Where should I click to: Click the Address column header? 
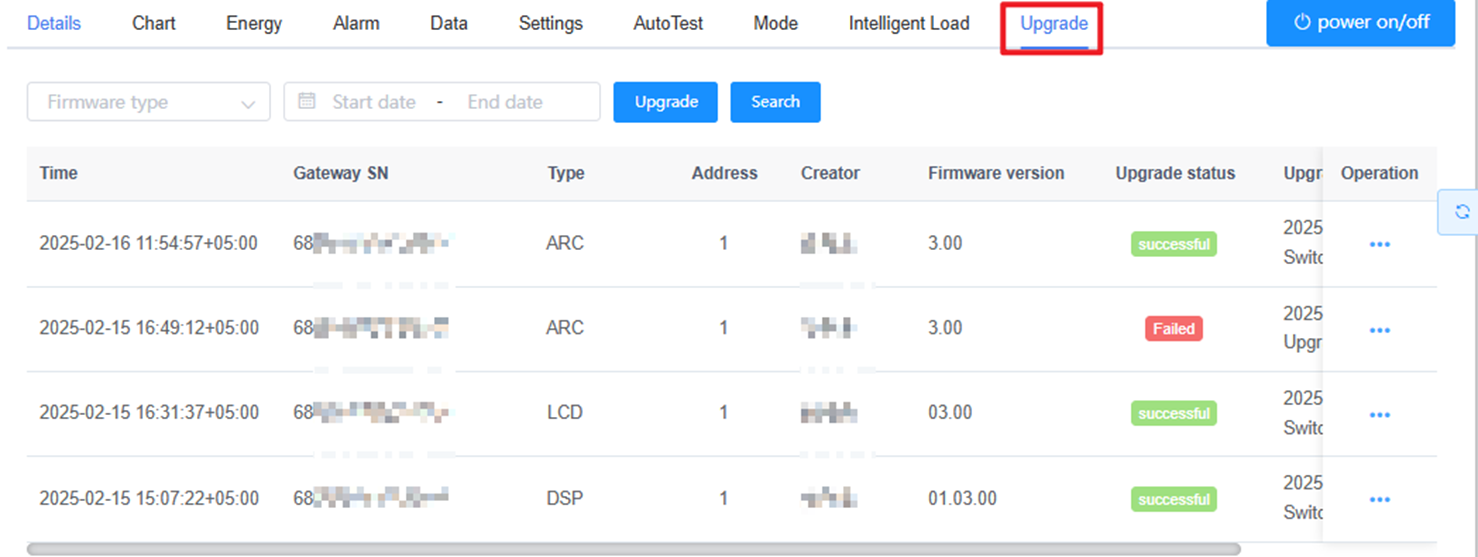724,173
